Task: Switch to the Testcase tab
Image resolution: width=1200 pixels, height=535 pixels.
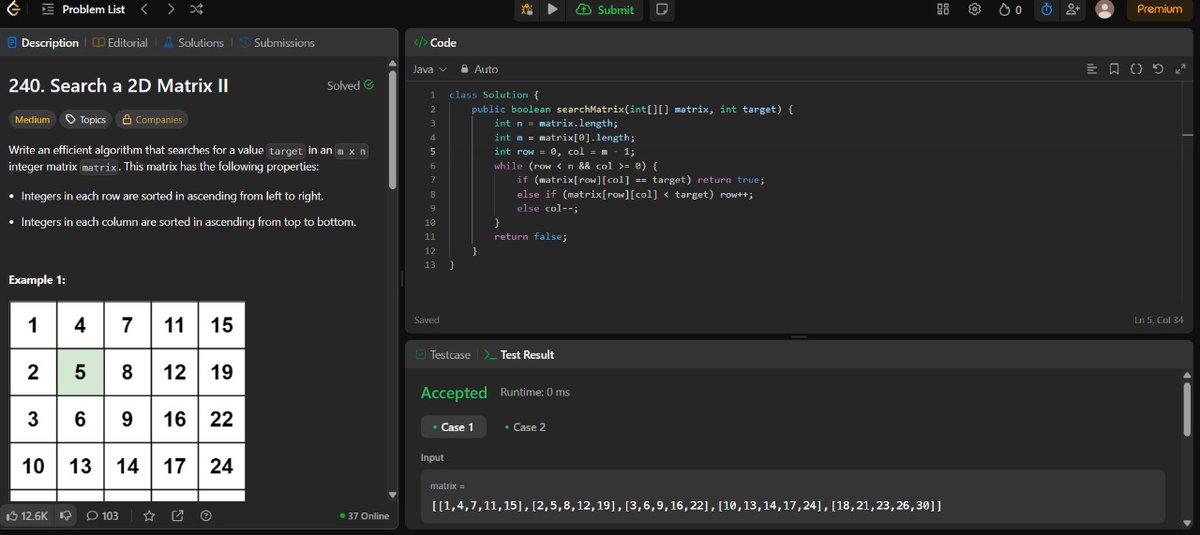Action: [x=441, y=355]
